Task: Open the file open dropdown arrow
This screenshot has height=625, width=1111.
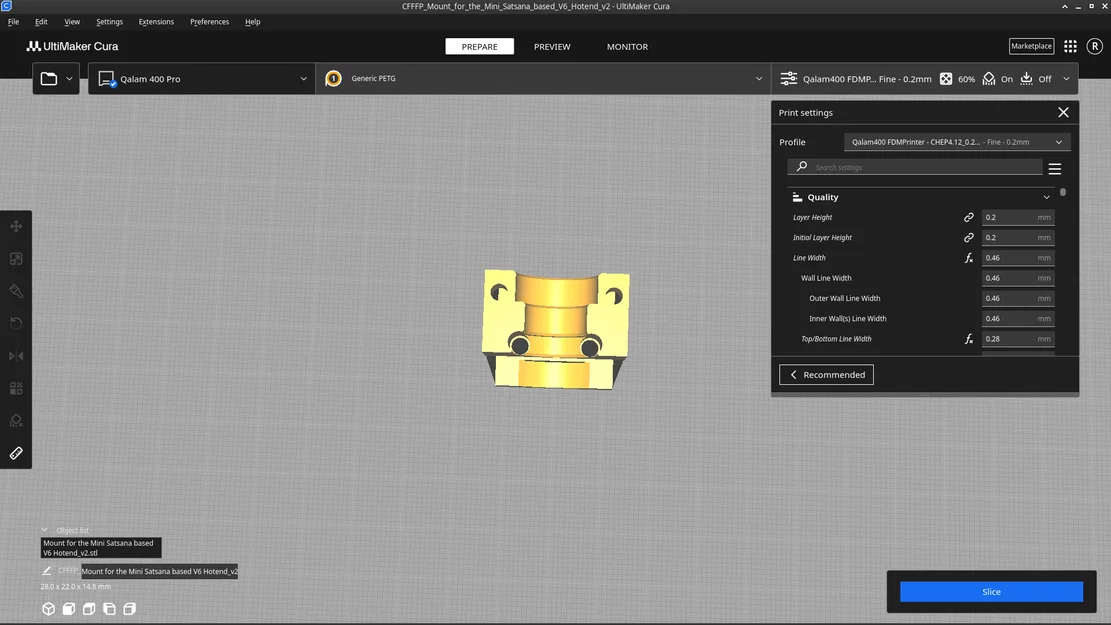Action: [x=69, y=79]
